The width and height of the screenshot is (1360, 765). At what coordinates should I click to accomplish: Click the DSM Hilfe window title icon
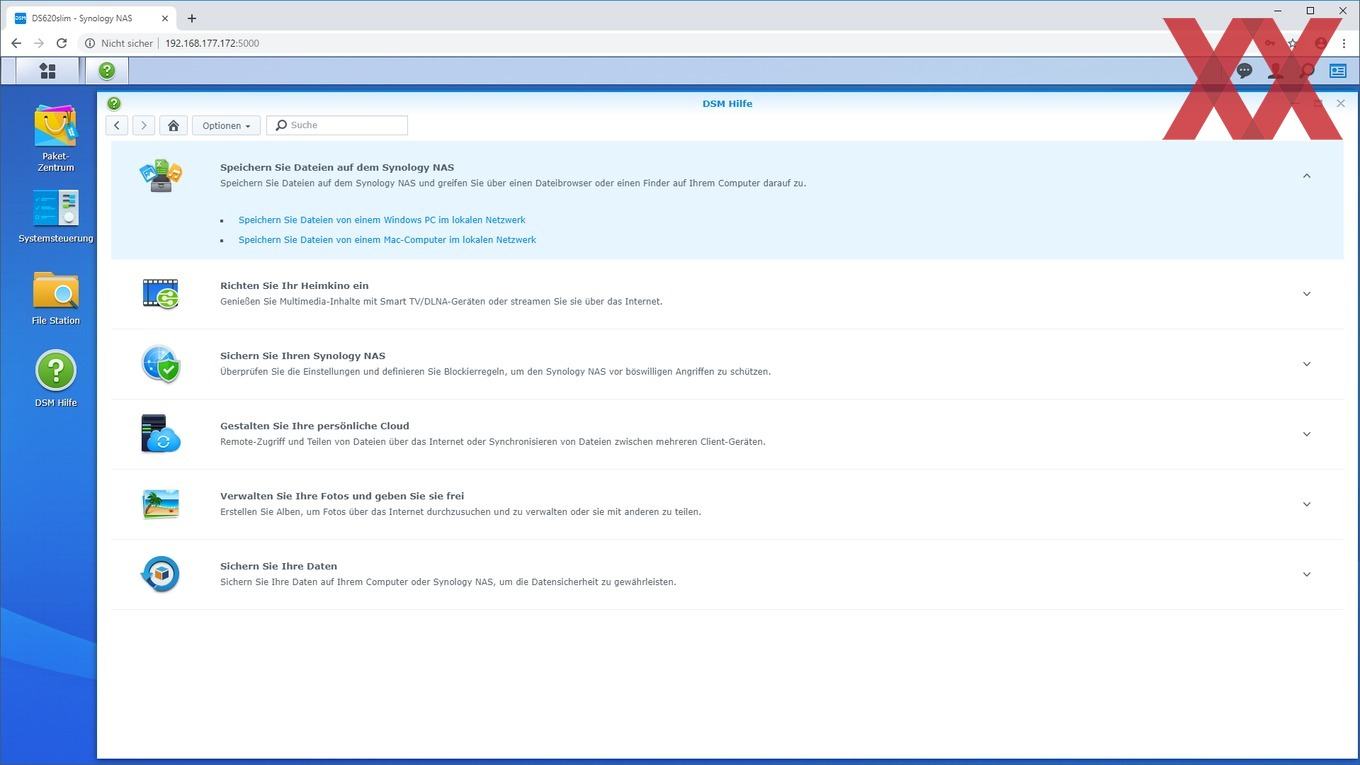[x=114, y=103]
